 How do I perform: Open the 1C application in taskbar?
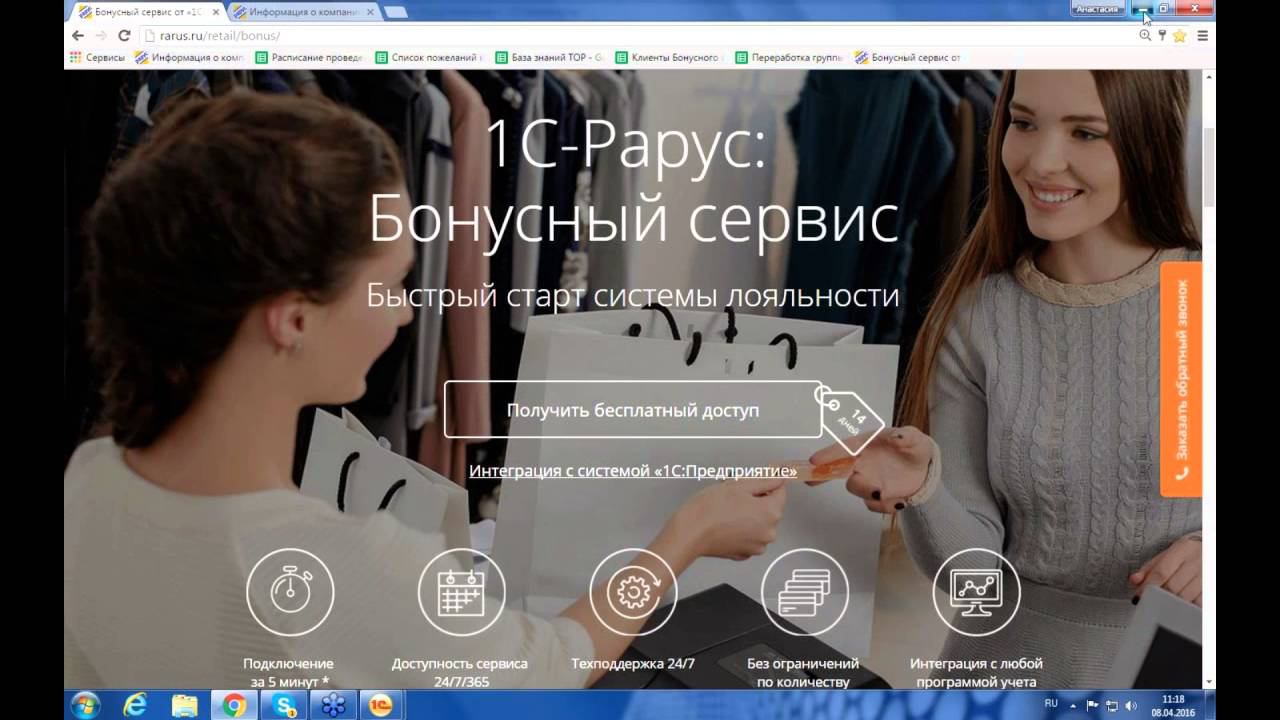tap(381, 705)
